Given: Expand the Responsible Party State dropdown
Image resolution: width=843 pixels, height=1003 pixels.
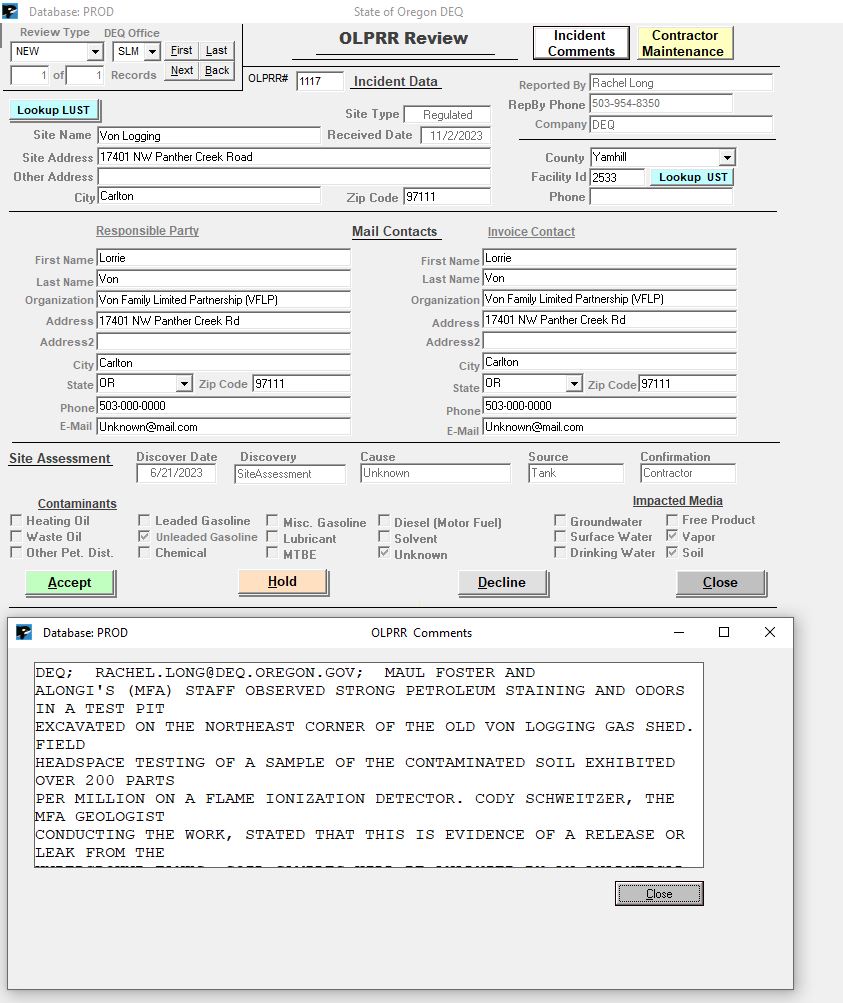Looking at the screenshot, I should 184,384.
